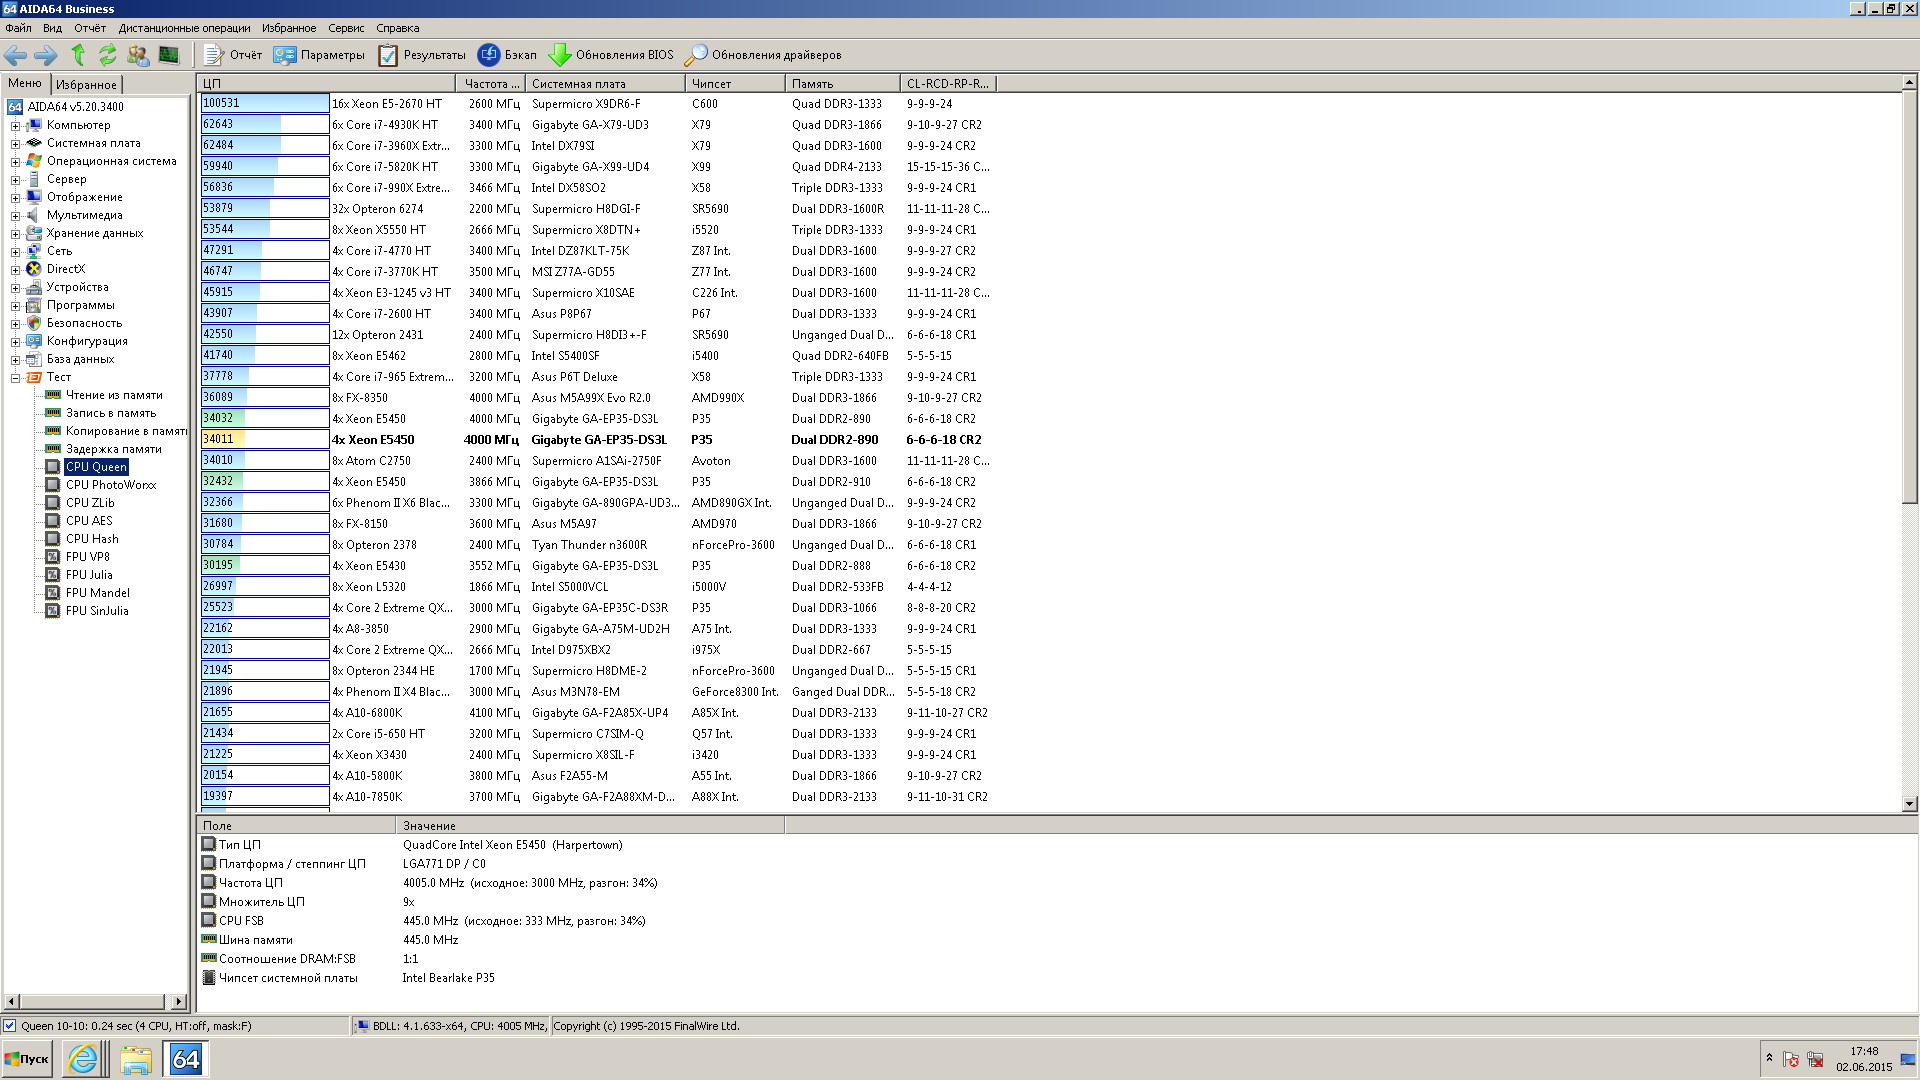Expand the Системная плата node
The image size is (1920, 1080).
click(x=15, y=144)
